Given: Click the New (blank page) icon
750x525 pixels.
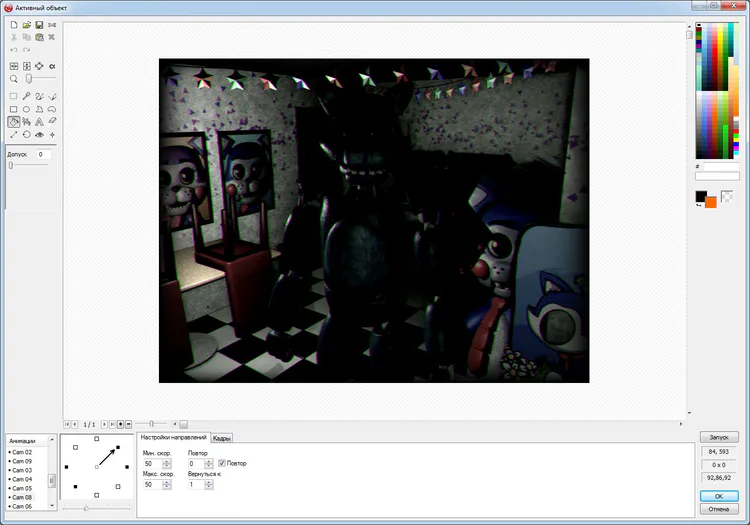Looking at the screenshot, I should (14, 25).
